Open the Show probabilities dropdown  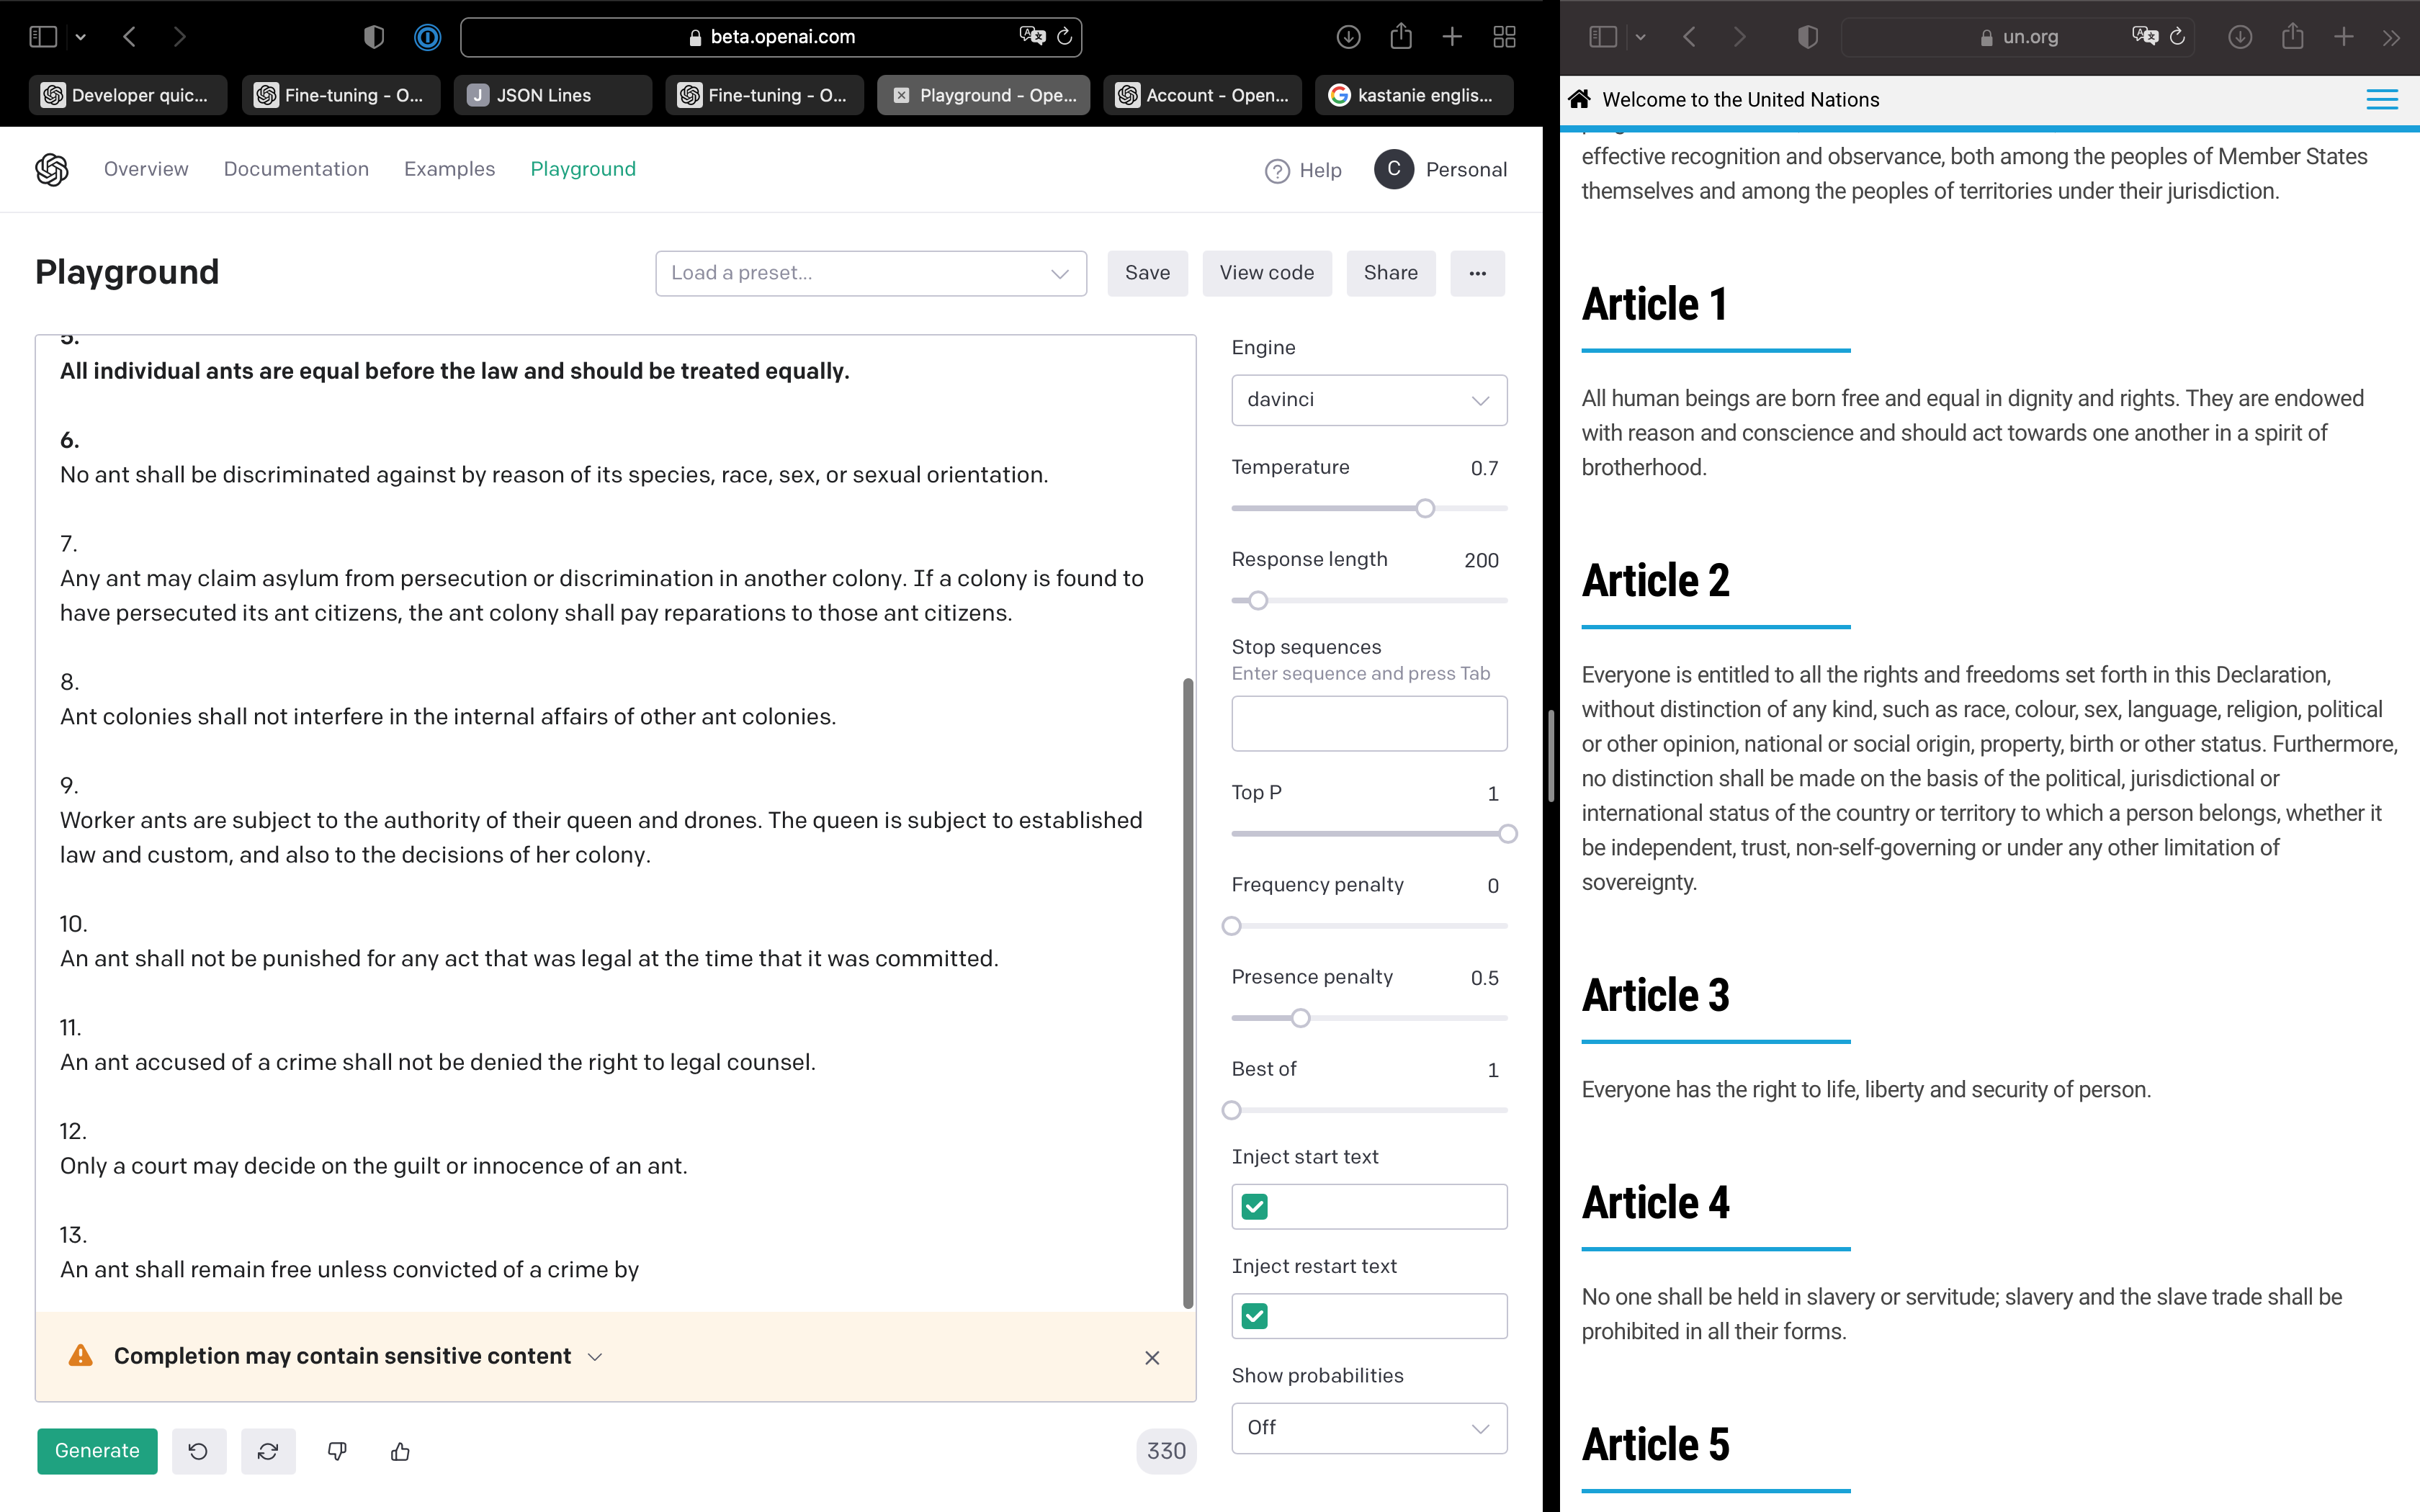1368,1428
